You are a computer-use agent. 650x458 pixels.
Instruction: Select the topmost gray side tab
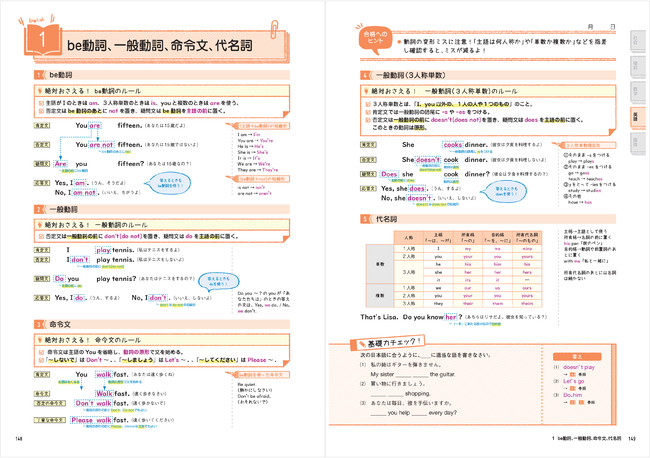(x=637, y=41)
